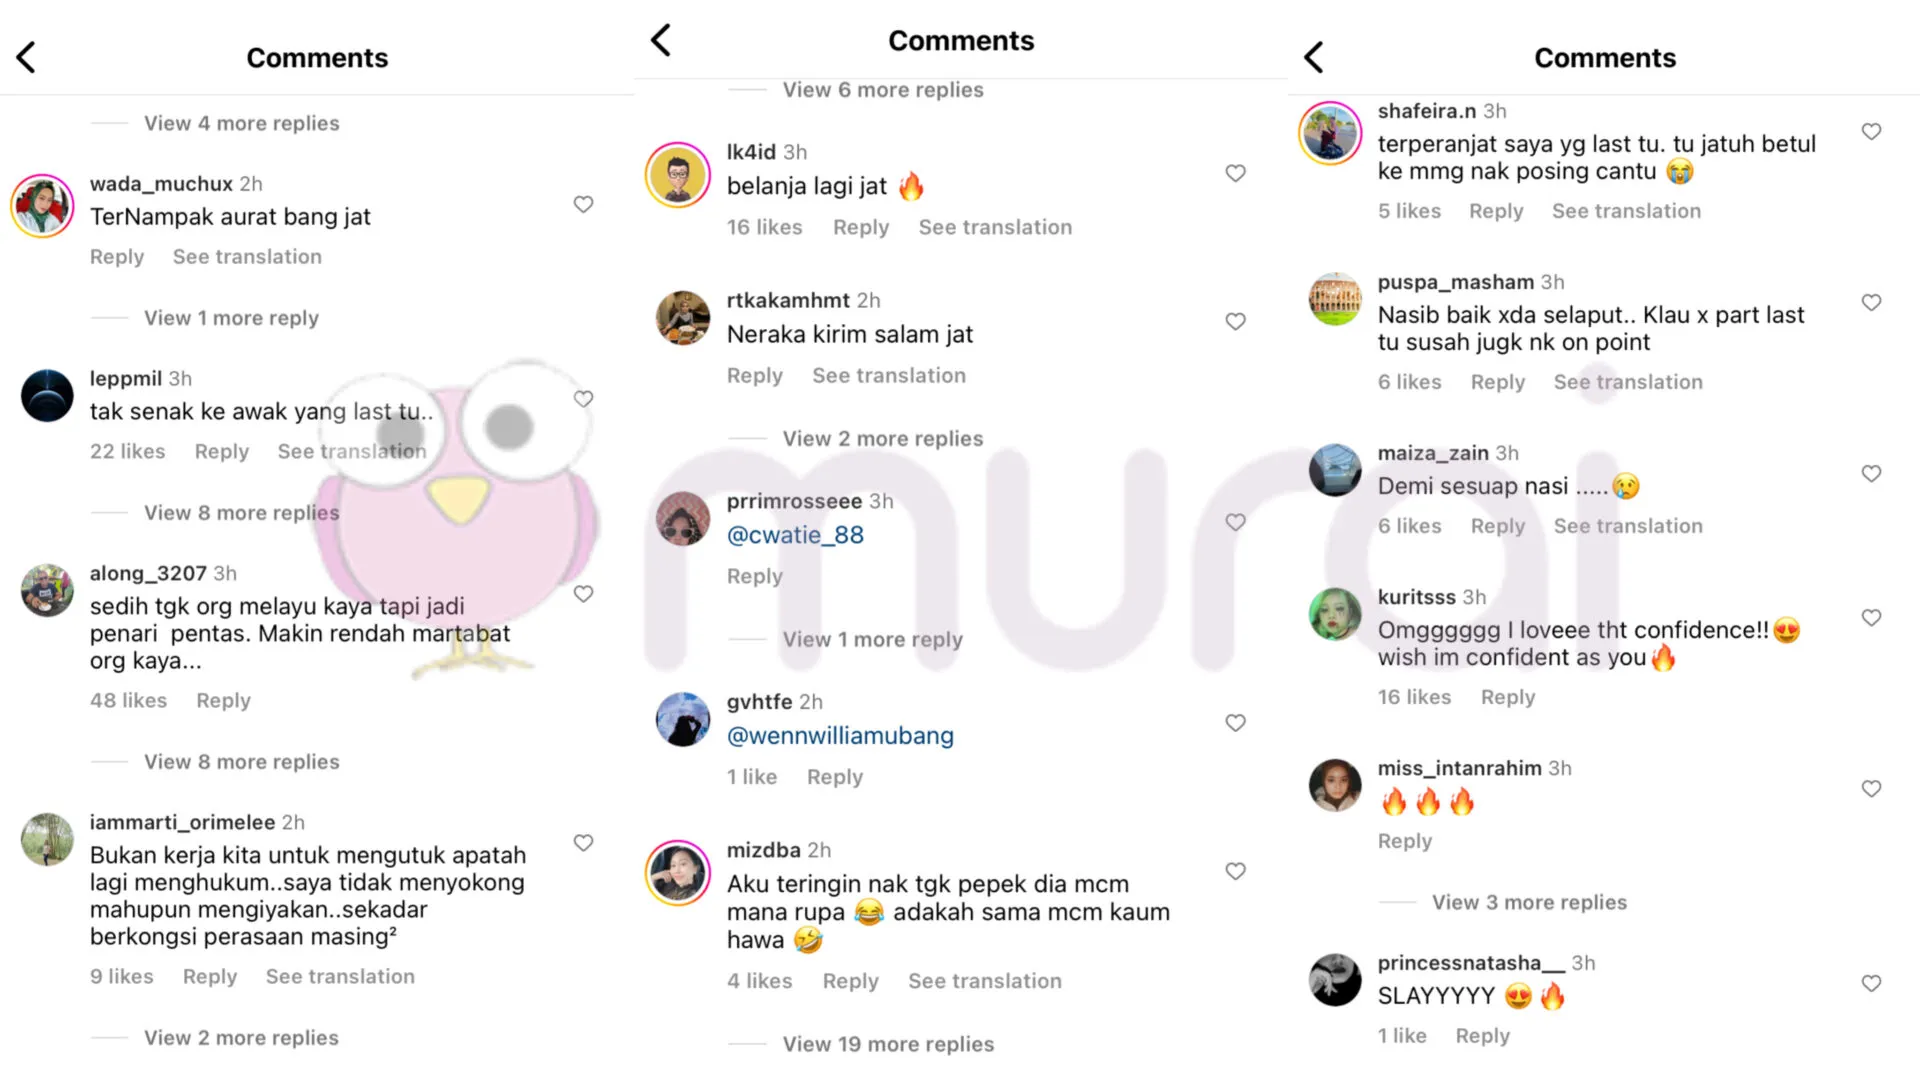Tap the middle panel's back arrow
The width and height of the screenshot is (1920, 1068).
(661, 40)
